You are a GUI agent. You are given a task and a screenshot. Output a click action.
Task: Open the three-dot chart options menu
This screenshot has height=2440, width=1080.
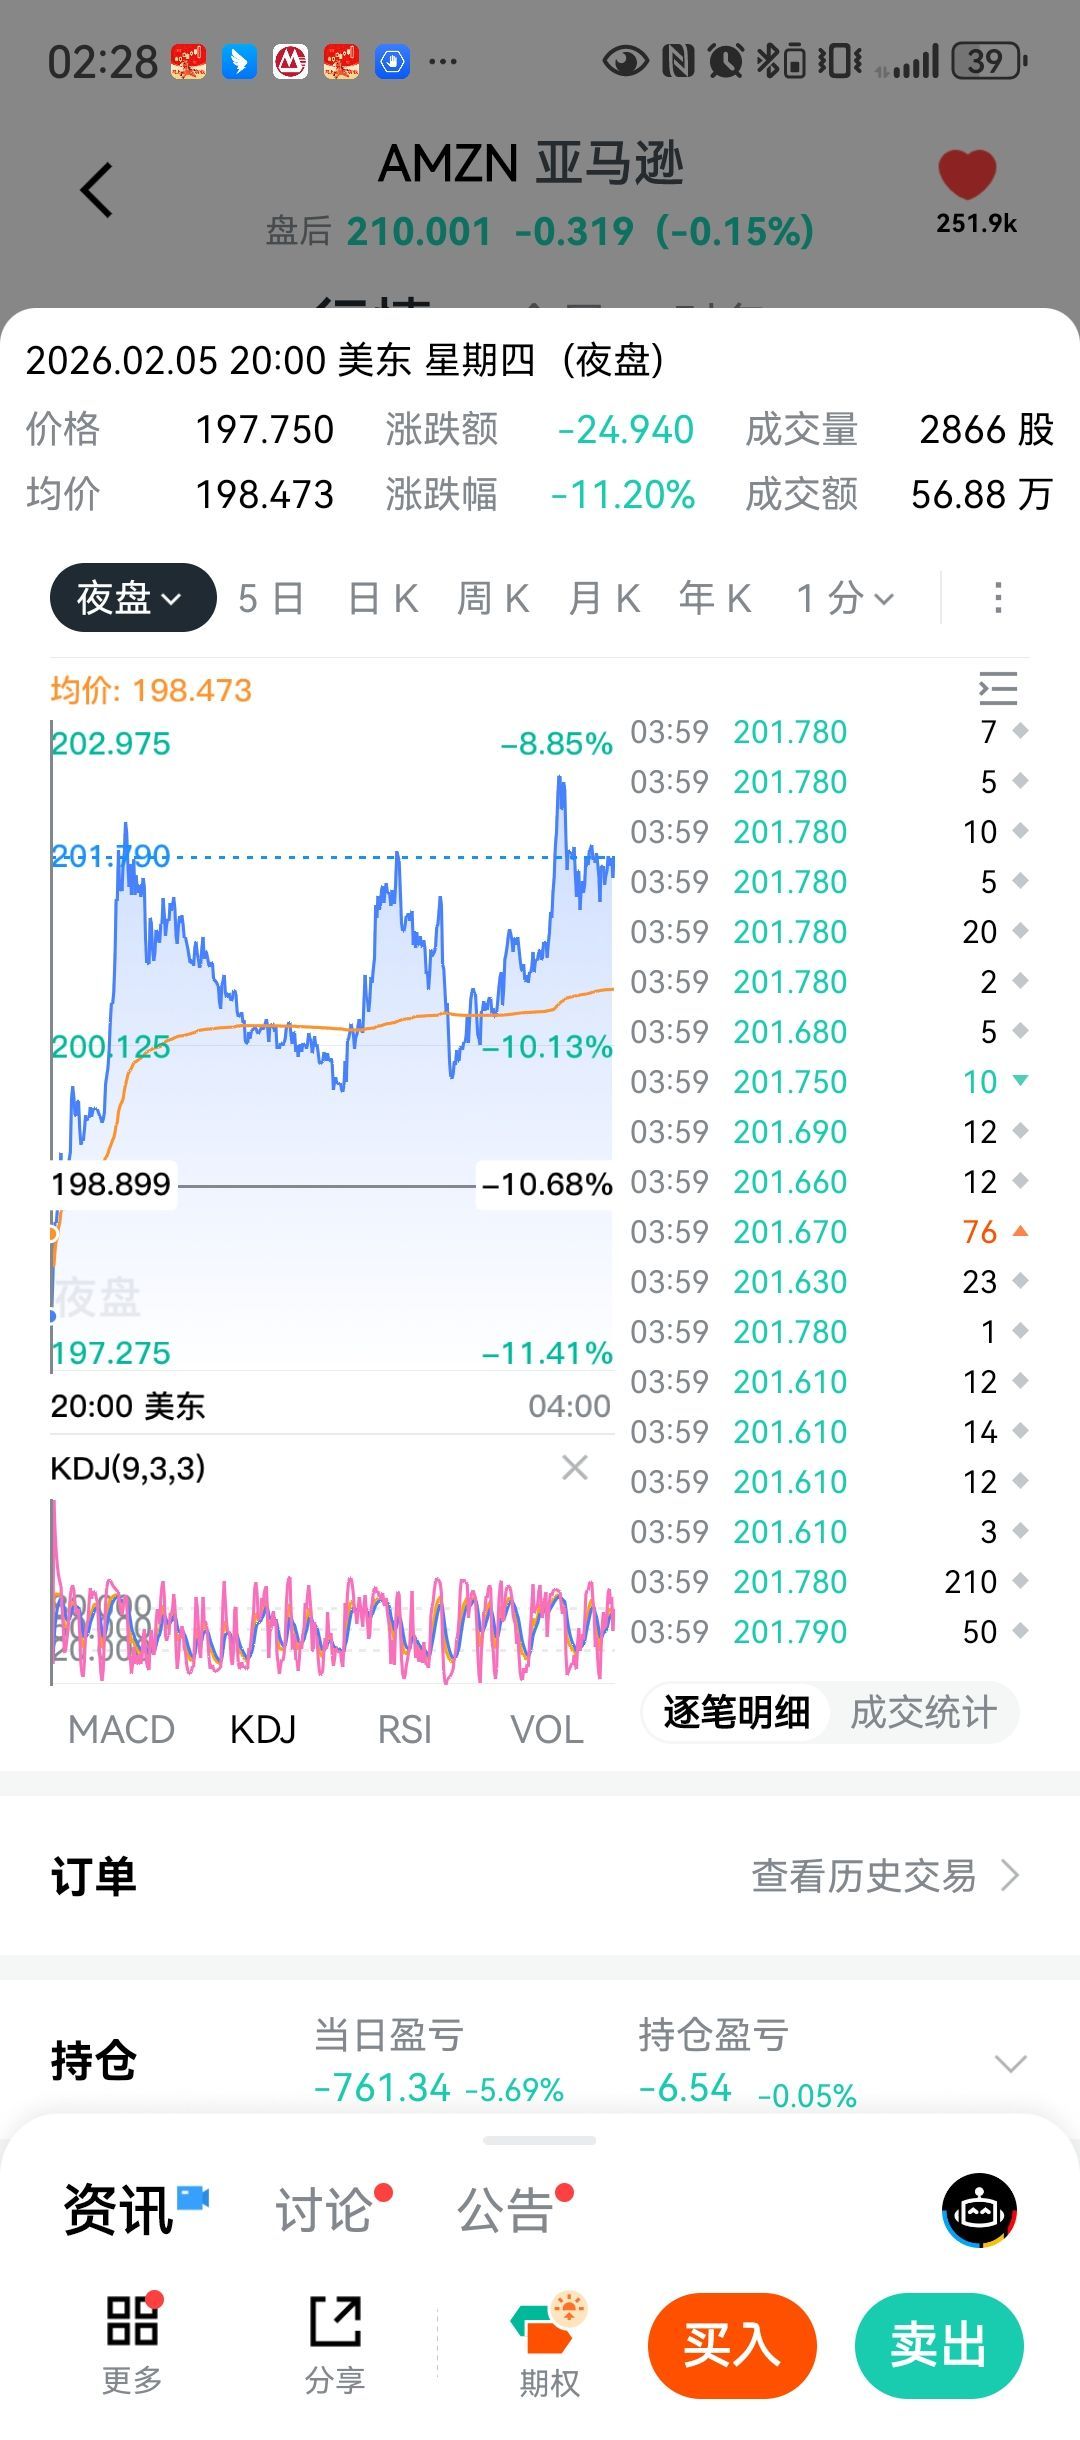point(997,598)
